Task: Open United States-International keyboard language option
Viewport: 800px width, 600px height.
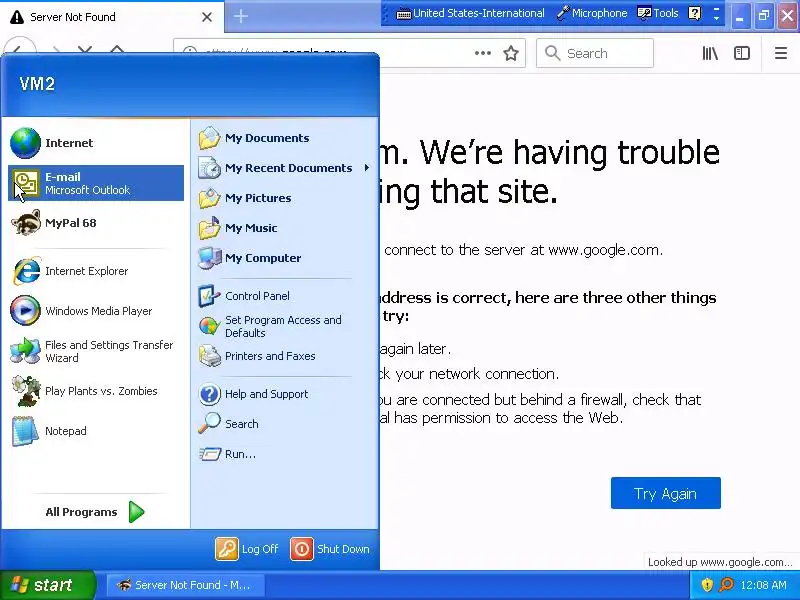Action: tap(471, 13)
